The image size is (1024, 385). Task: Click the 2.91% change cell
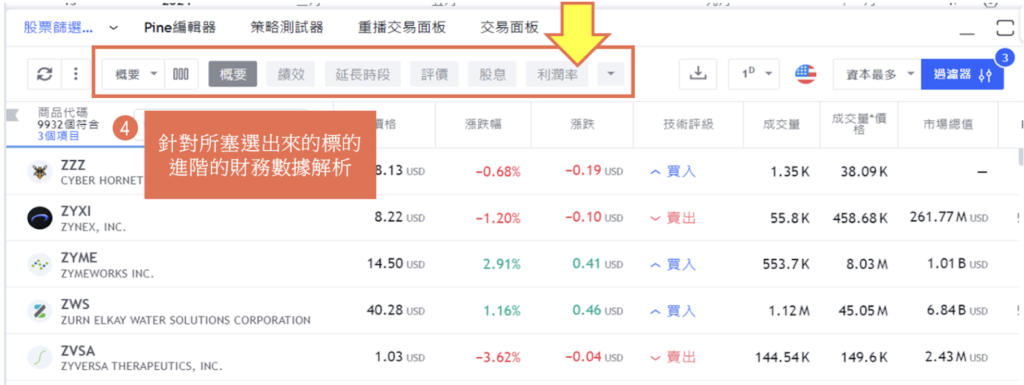coord(502,264)
